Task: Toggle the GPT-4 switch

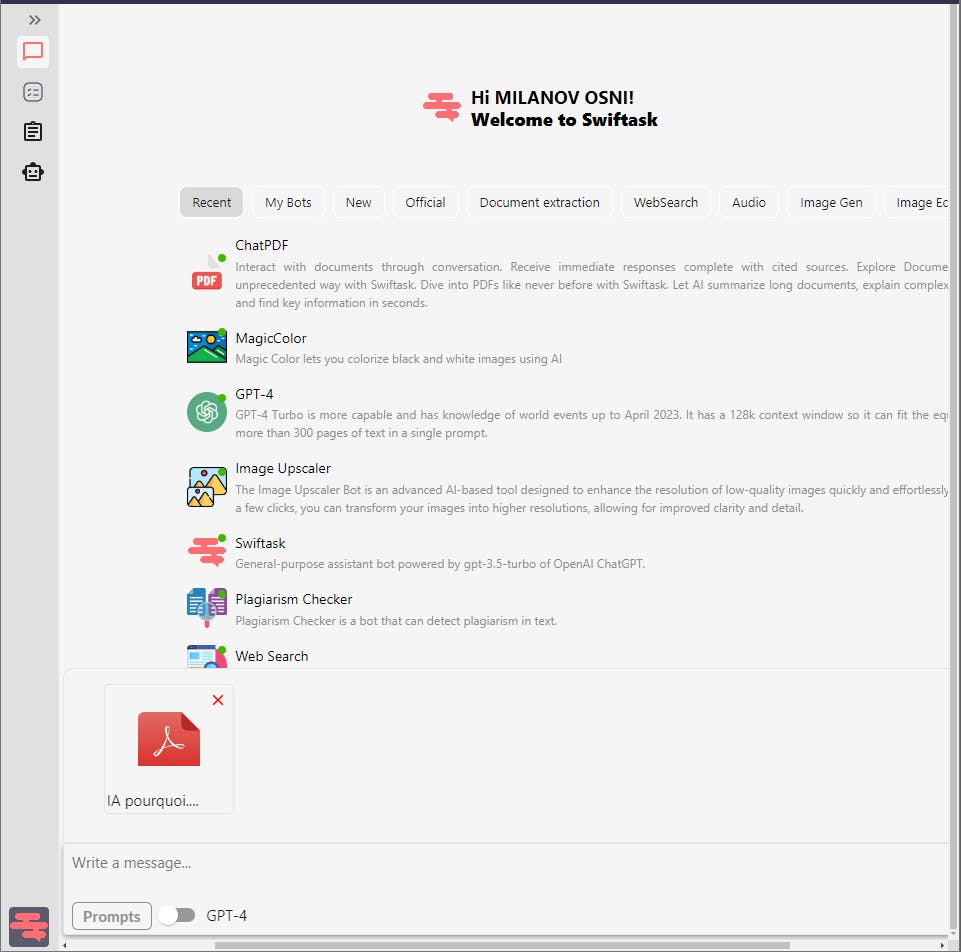Action: click(x=177, y=915)
